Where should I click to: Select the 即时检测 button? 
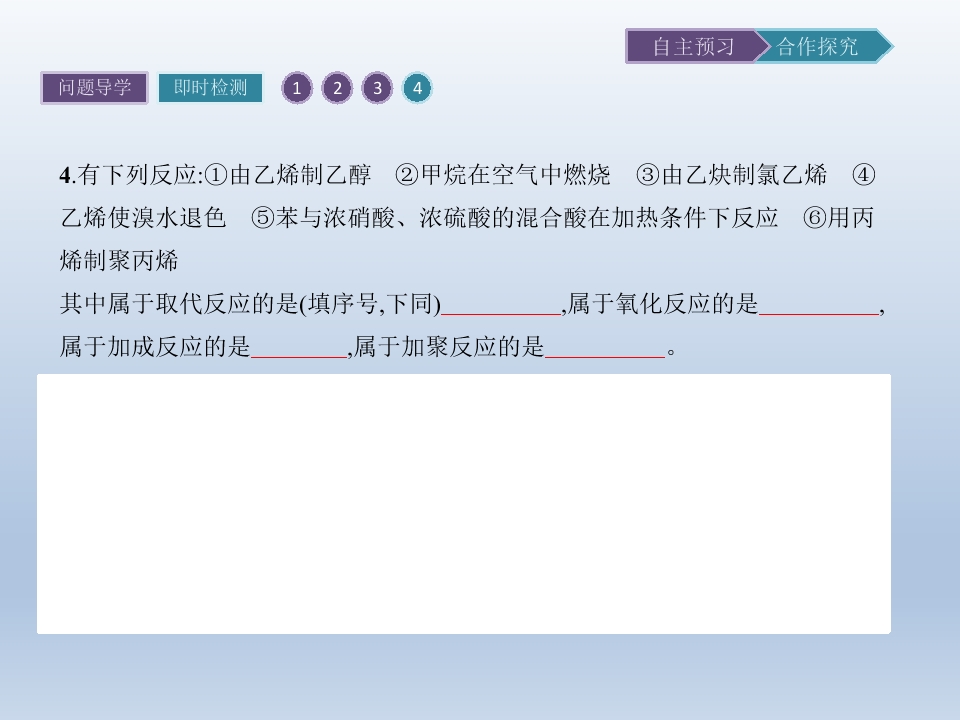(x=210, y=88)
